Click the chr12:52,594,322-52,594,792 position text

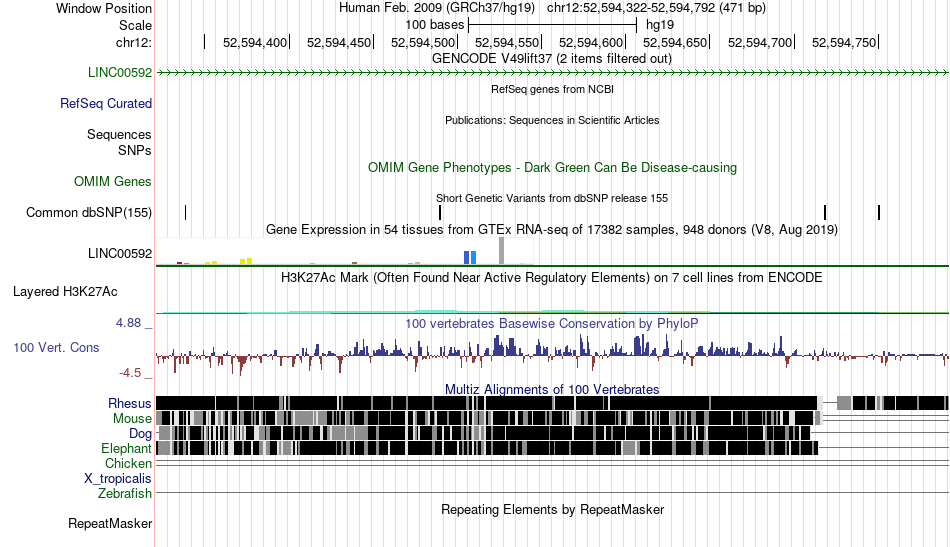tap(656, 8)
